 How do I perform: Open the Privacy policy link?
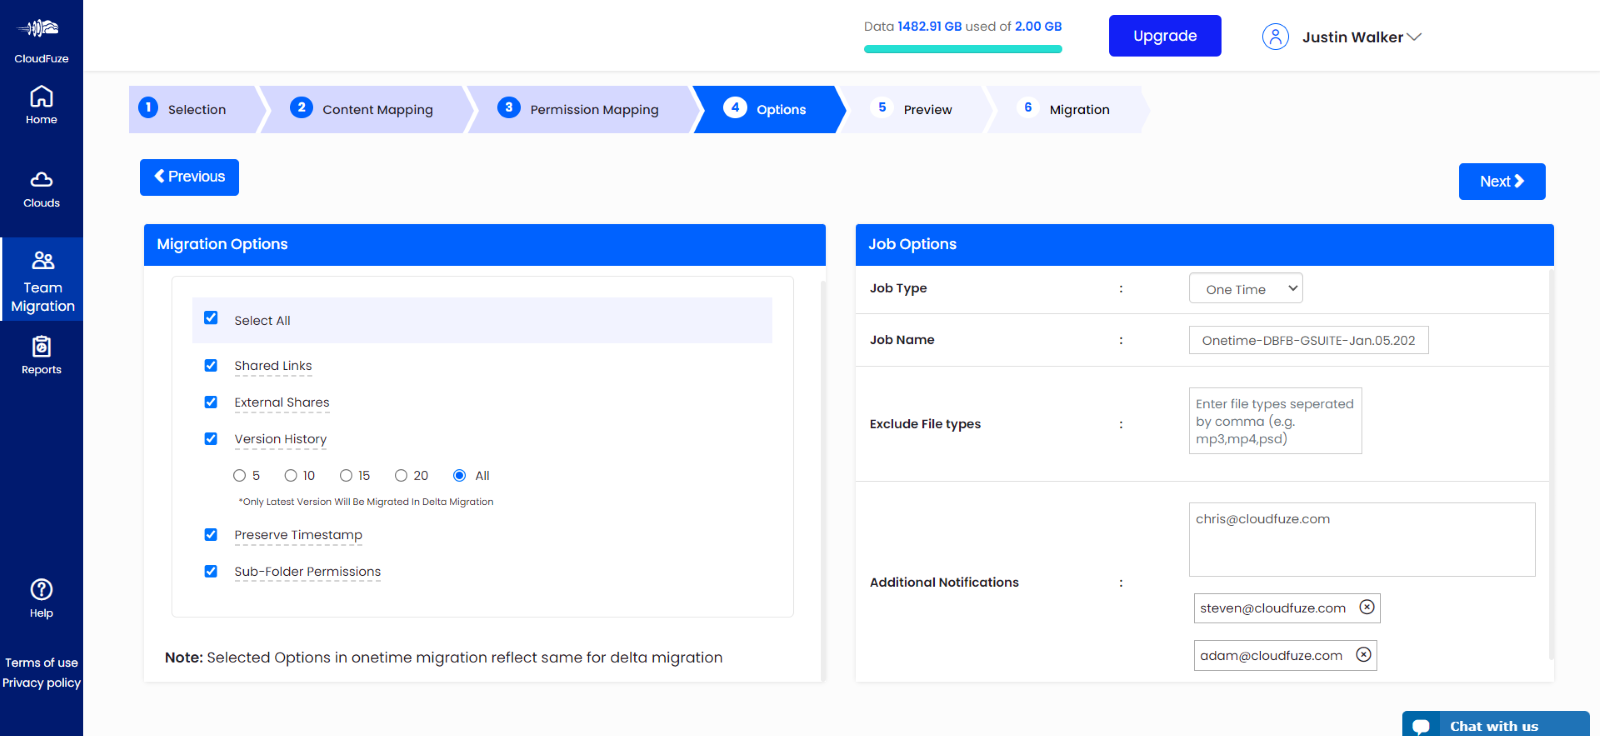coord(41,683)
